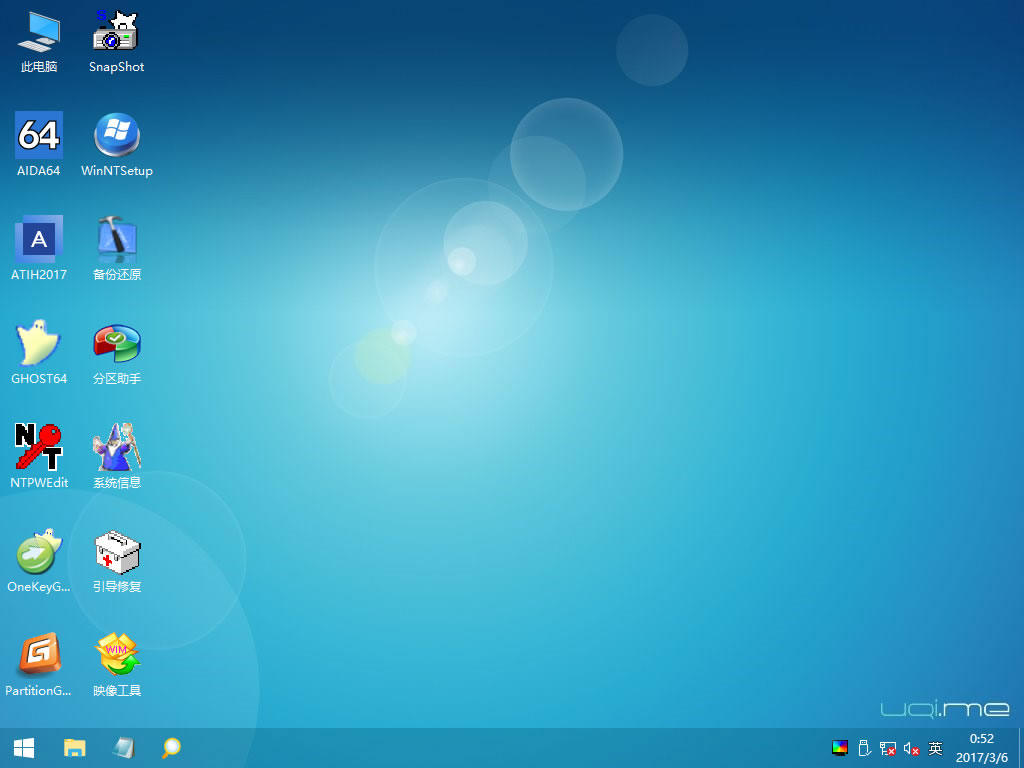Click the colorful display tray icon
This screenshot has height=768, width=1024.
(x=840, y=748)
